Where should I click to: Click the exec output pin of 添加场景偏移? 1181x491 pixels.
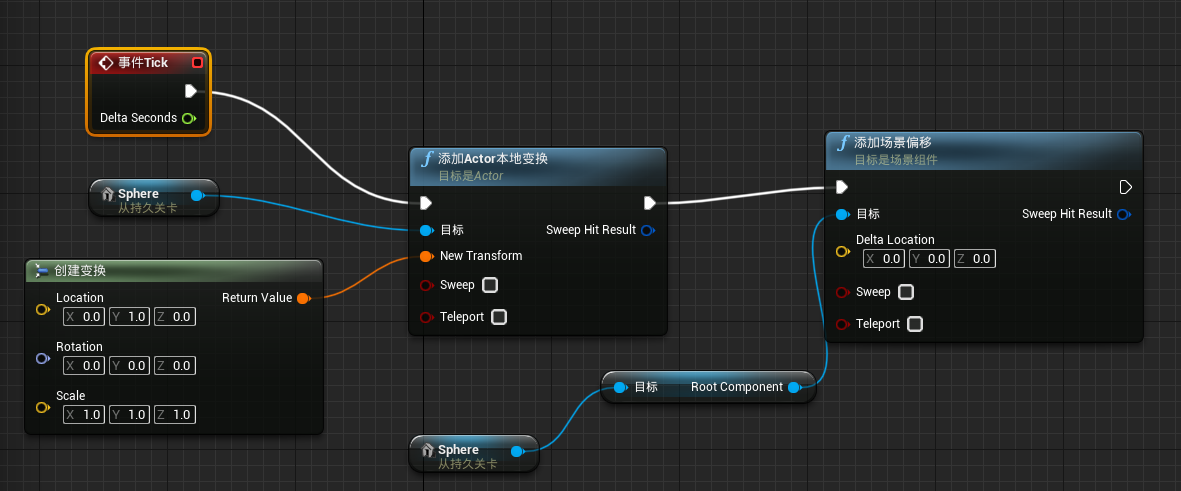tap(1126, 187)
